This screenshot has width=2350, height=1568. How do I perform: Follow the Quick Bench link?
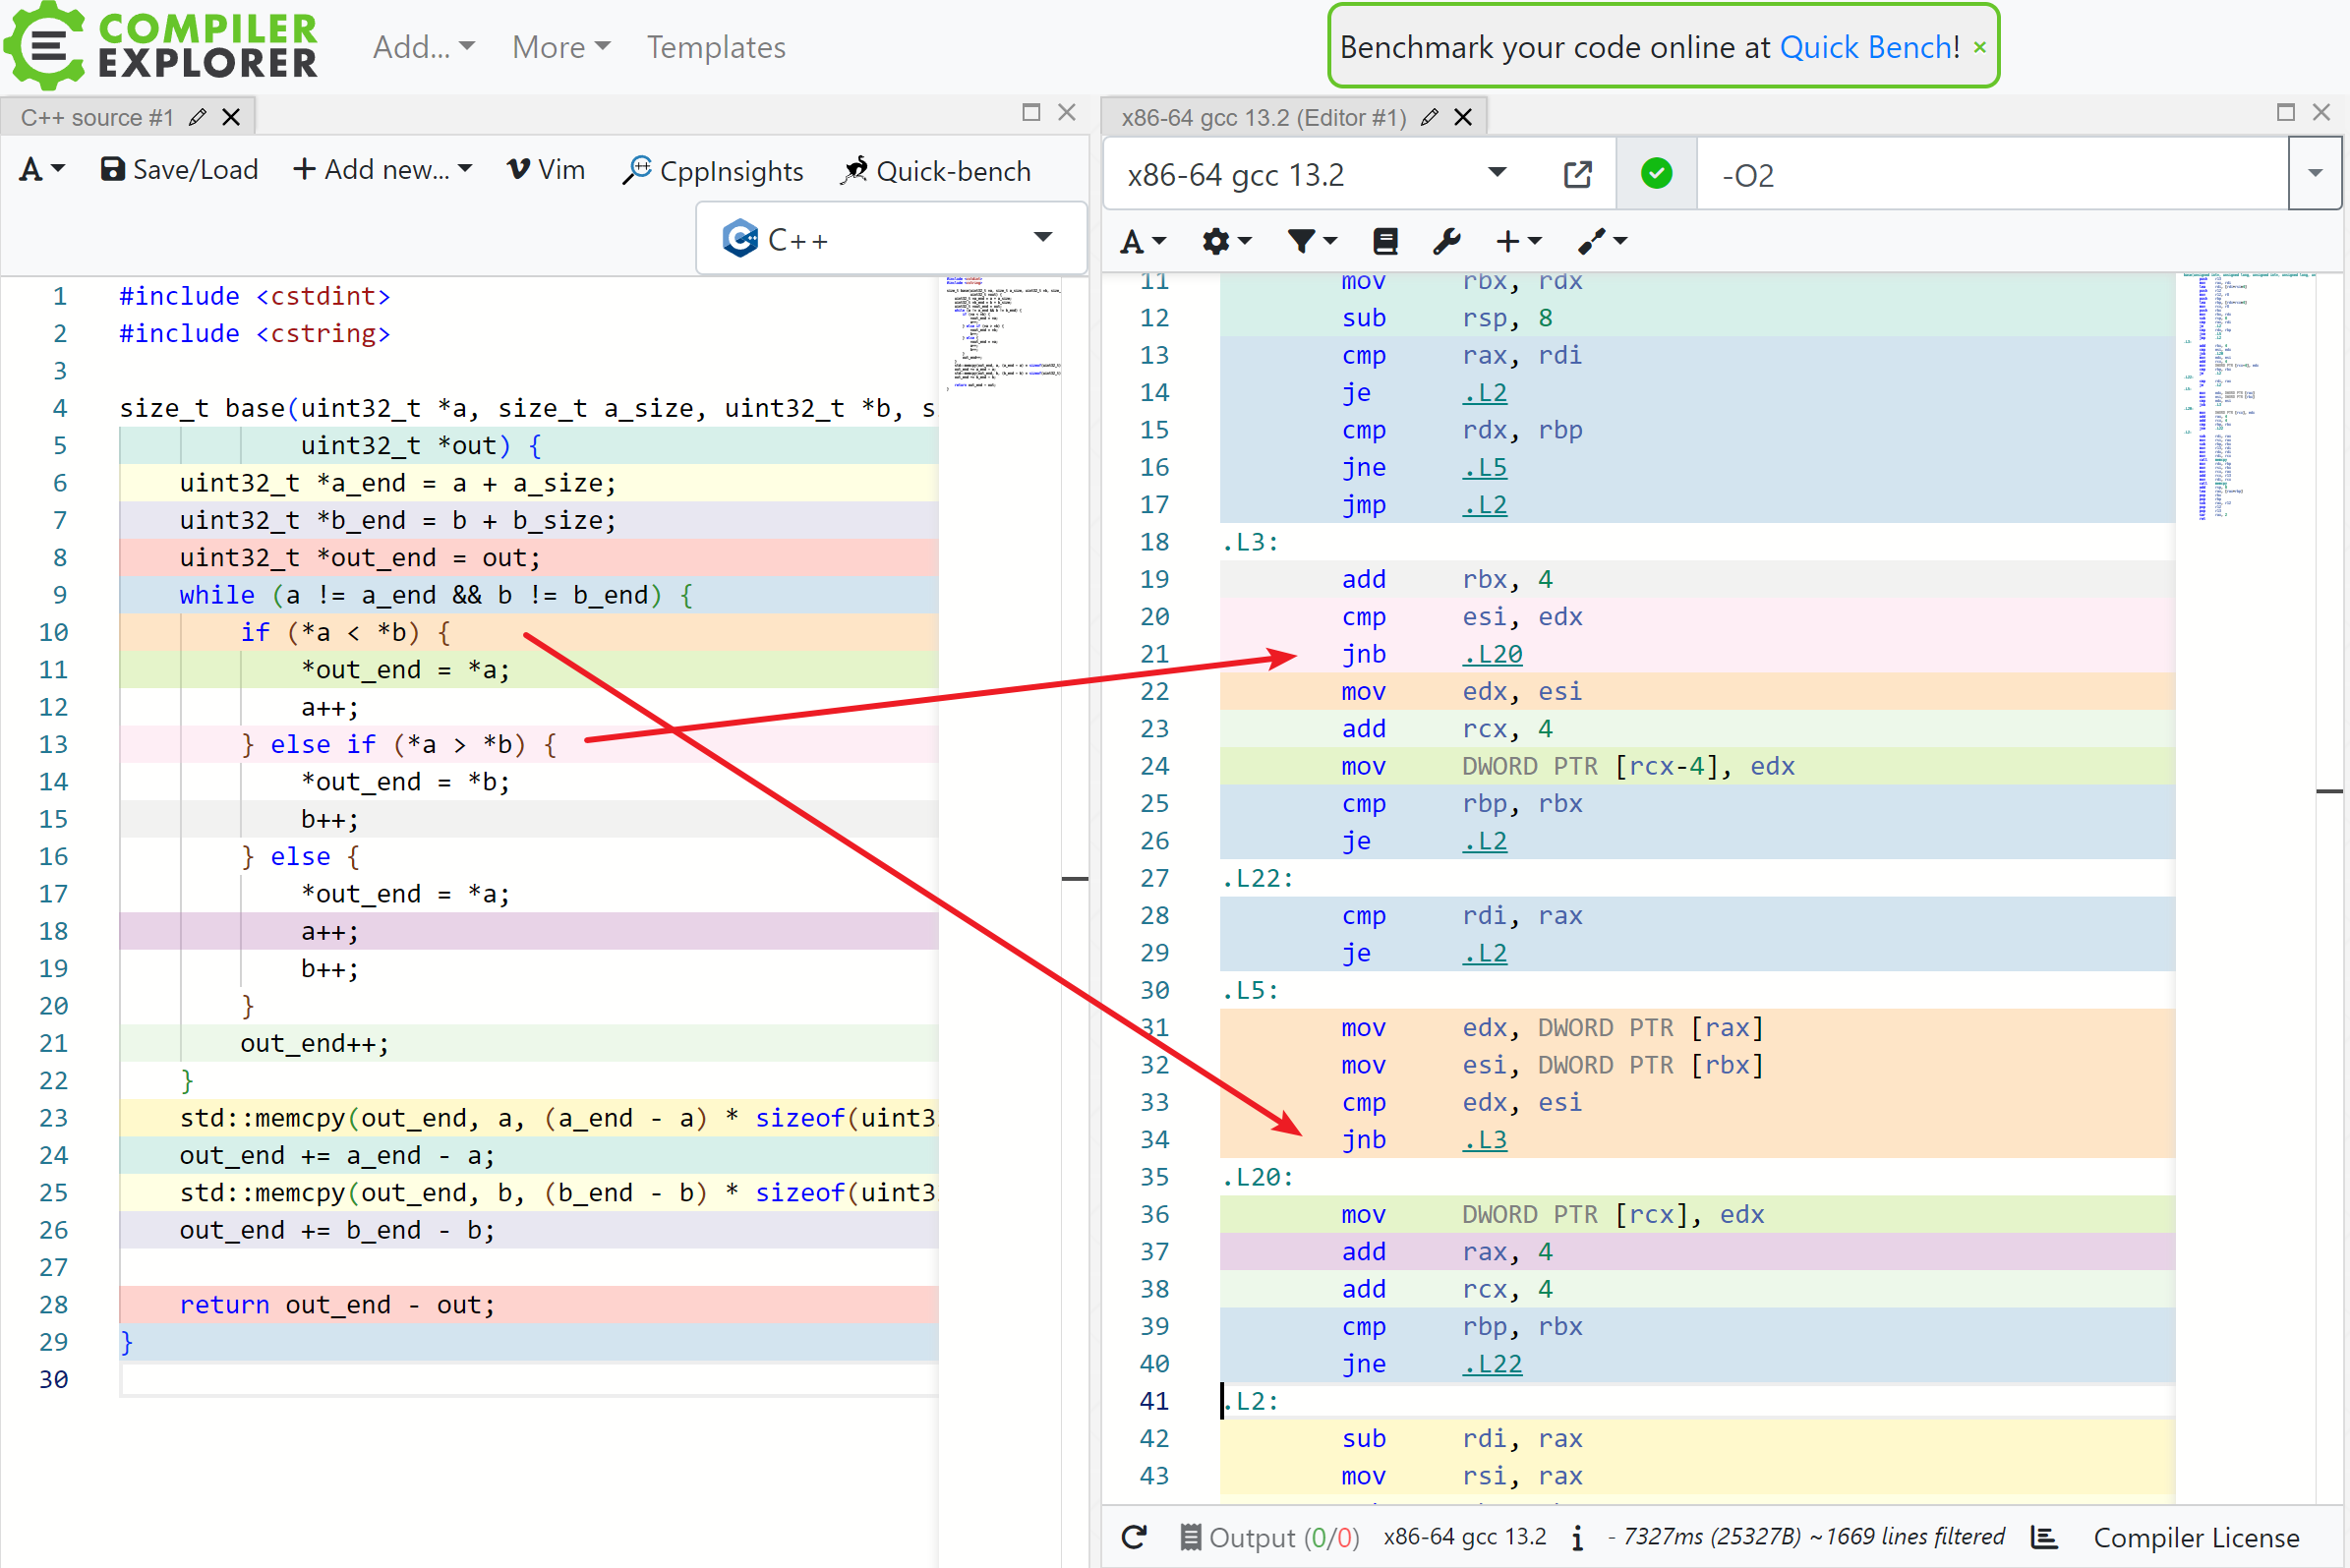(x=1865, y=47)
